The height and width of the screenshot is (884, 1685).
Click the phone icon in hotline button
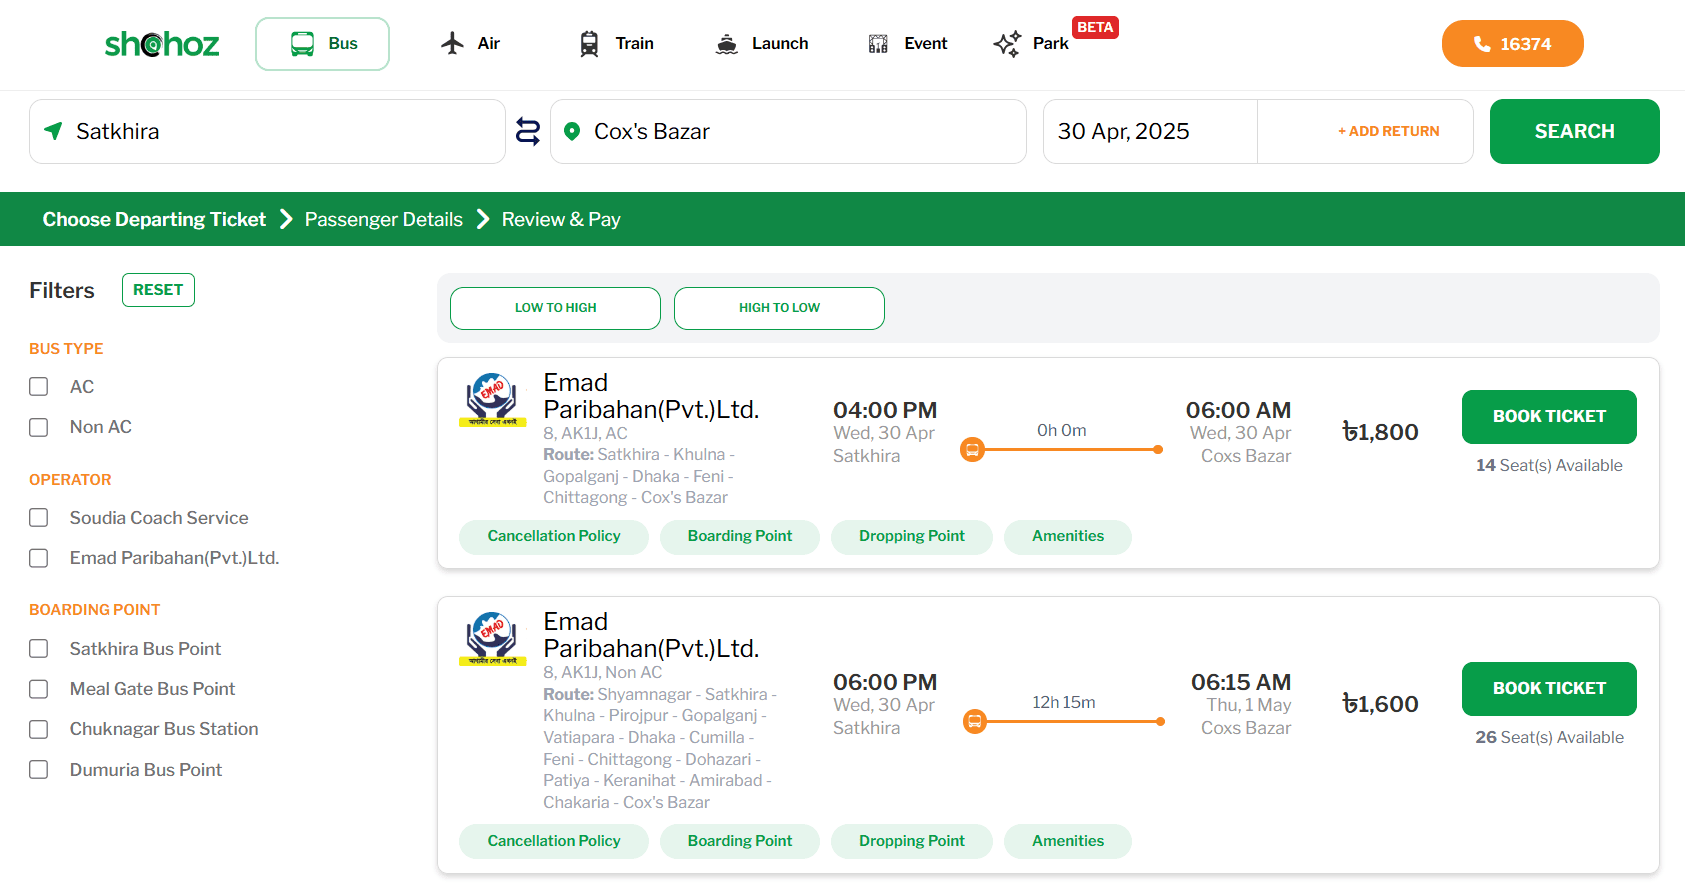tap(1482, 44)
